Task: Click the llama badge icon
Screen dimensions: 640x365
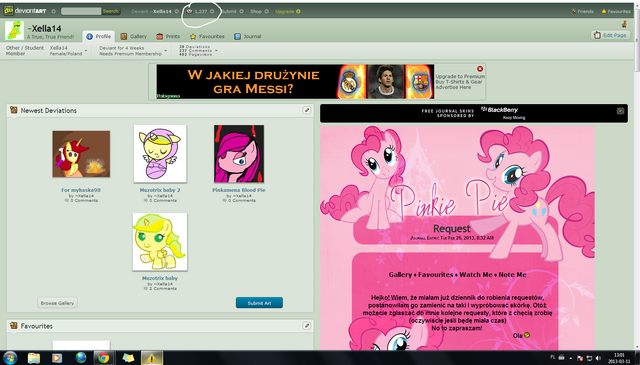Action: [x=624, y=24]
